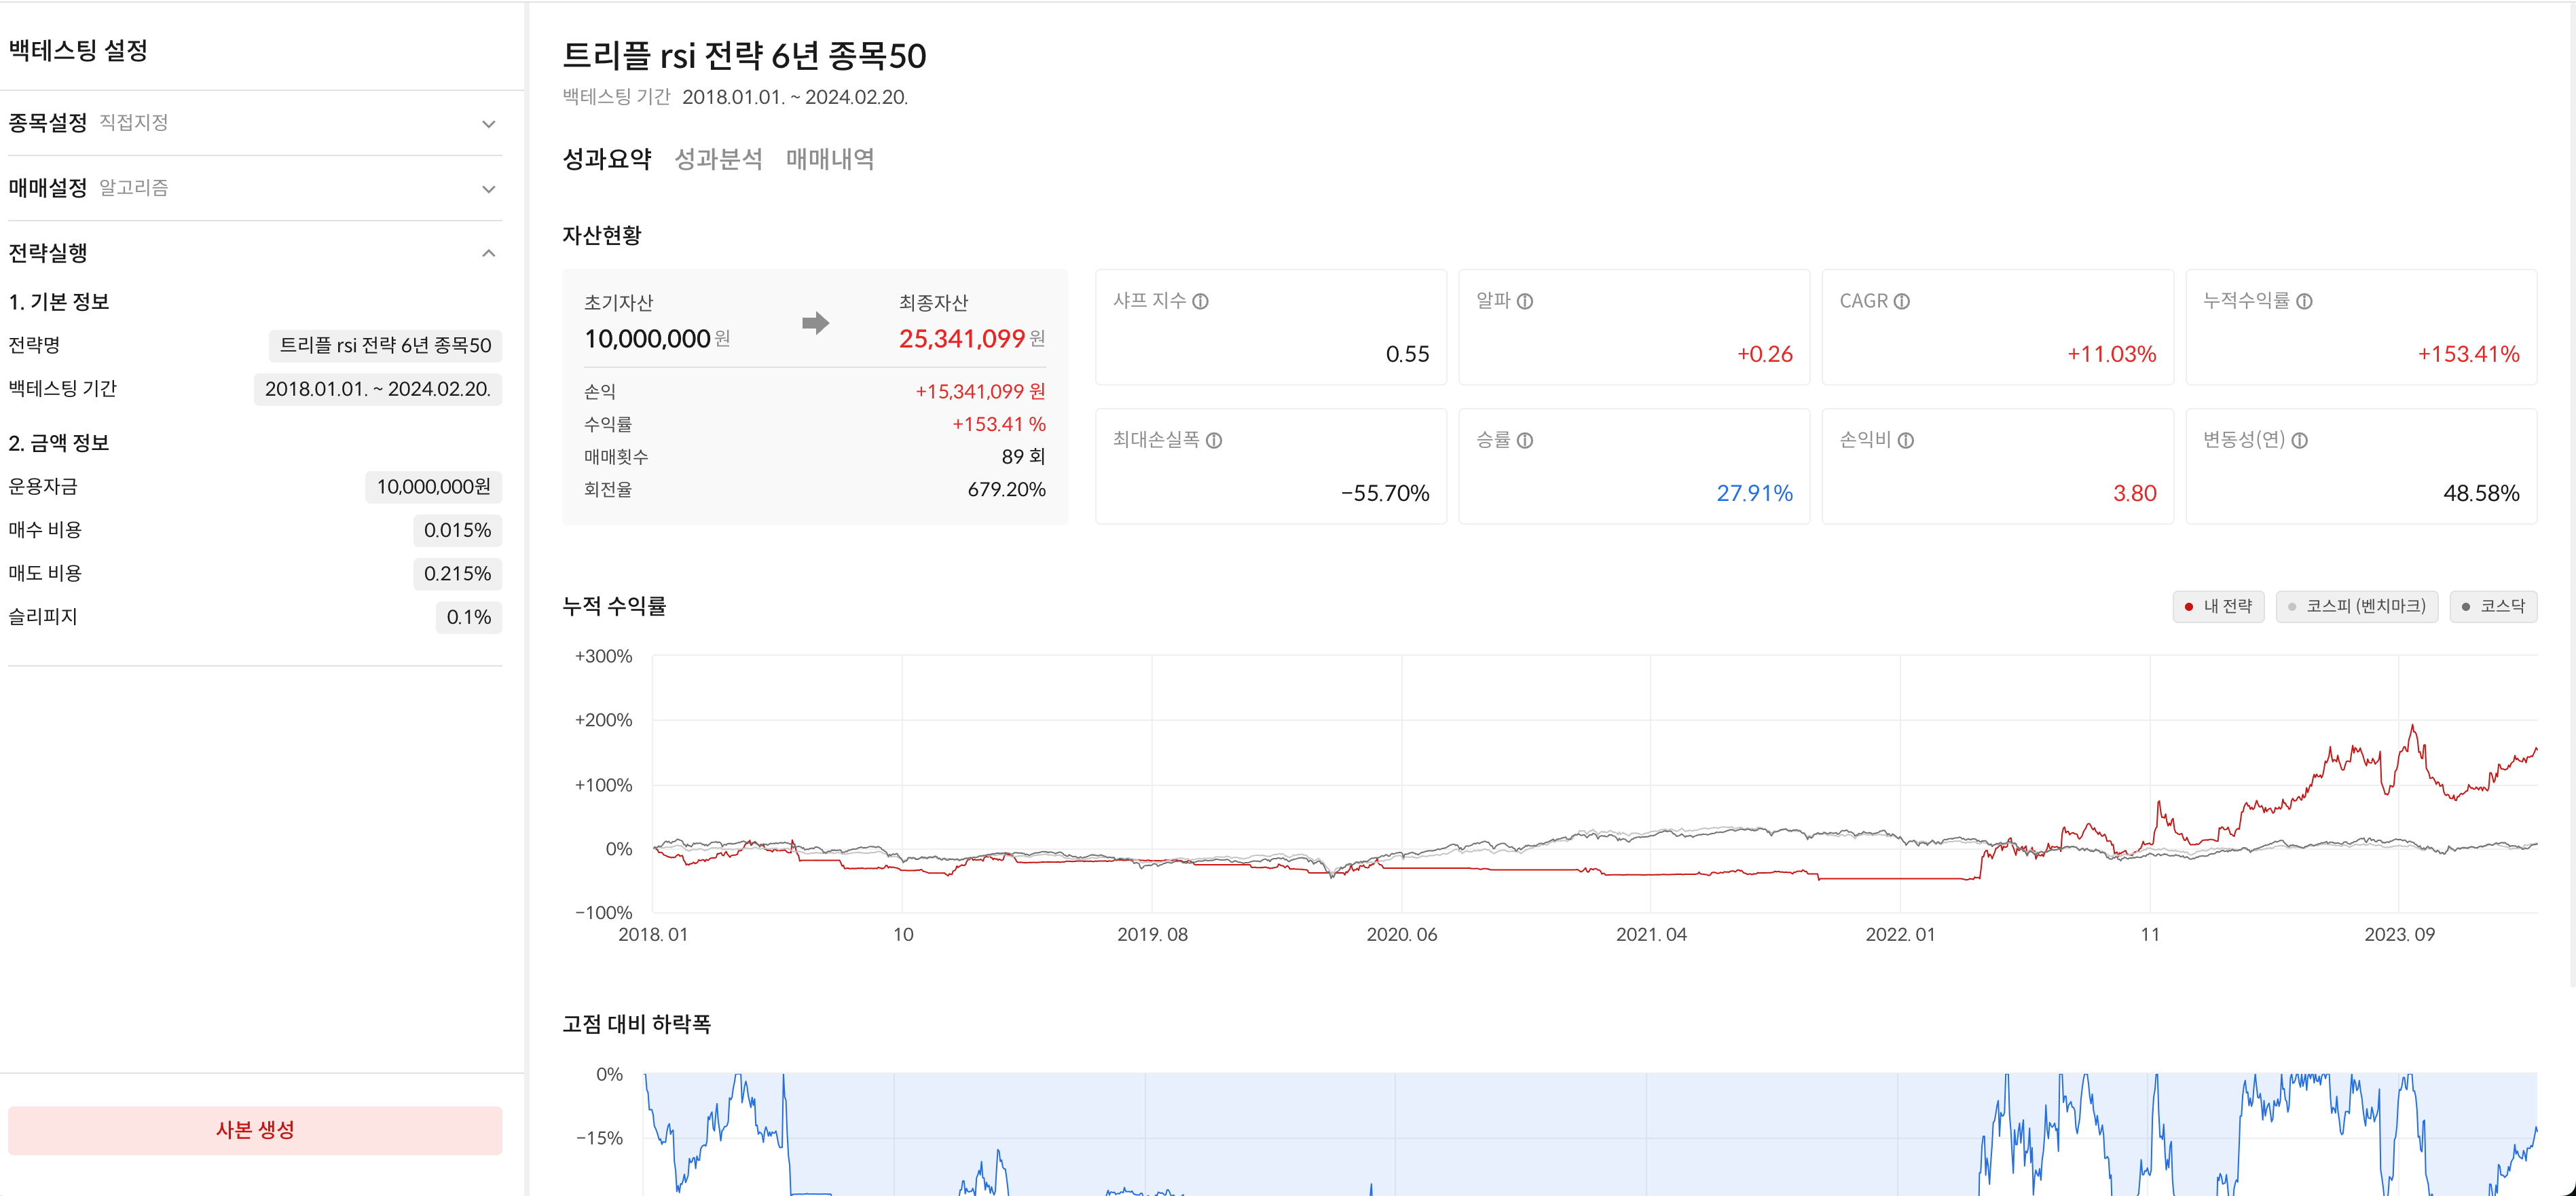Image resolution: width=2576 pixels, height=1196 pixels.
Task: Click the info icon beside 변동성(연)
Action: tap(2299, 440)
